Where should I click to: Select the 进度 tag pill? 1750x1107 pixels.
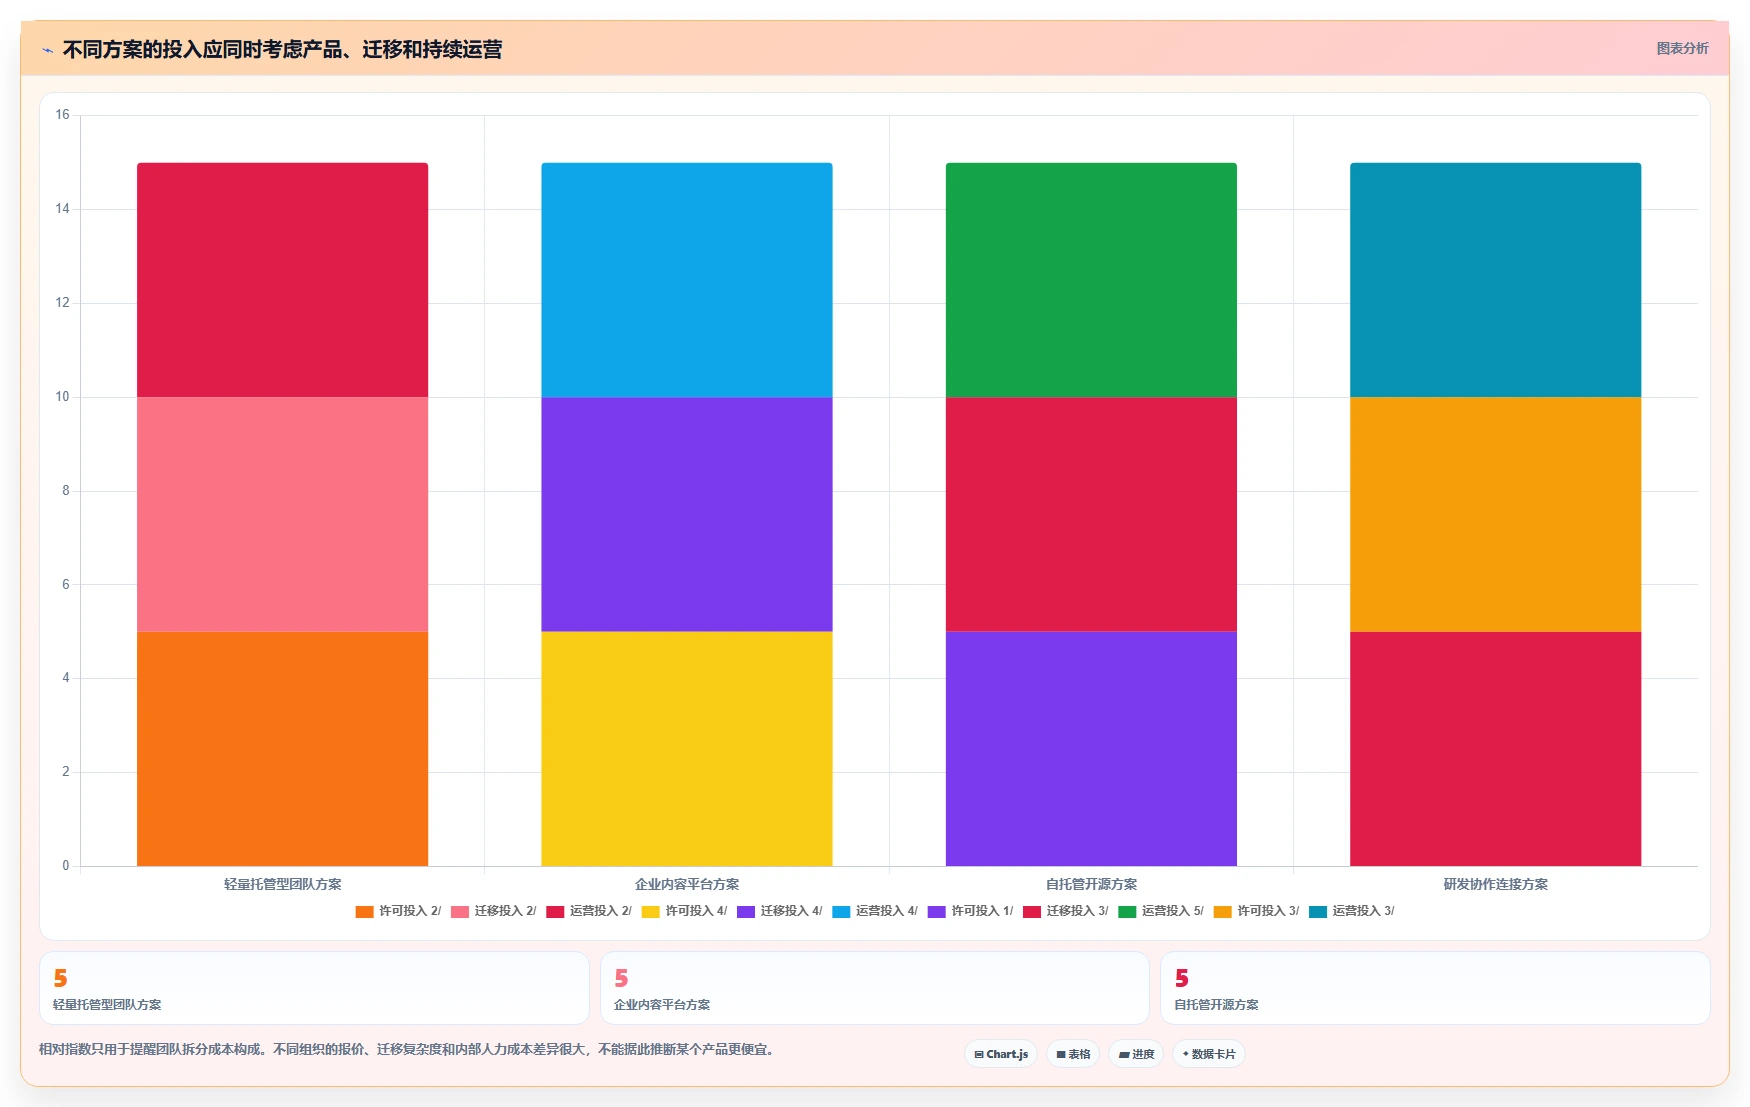click(1136, 1054)
